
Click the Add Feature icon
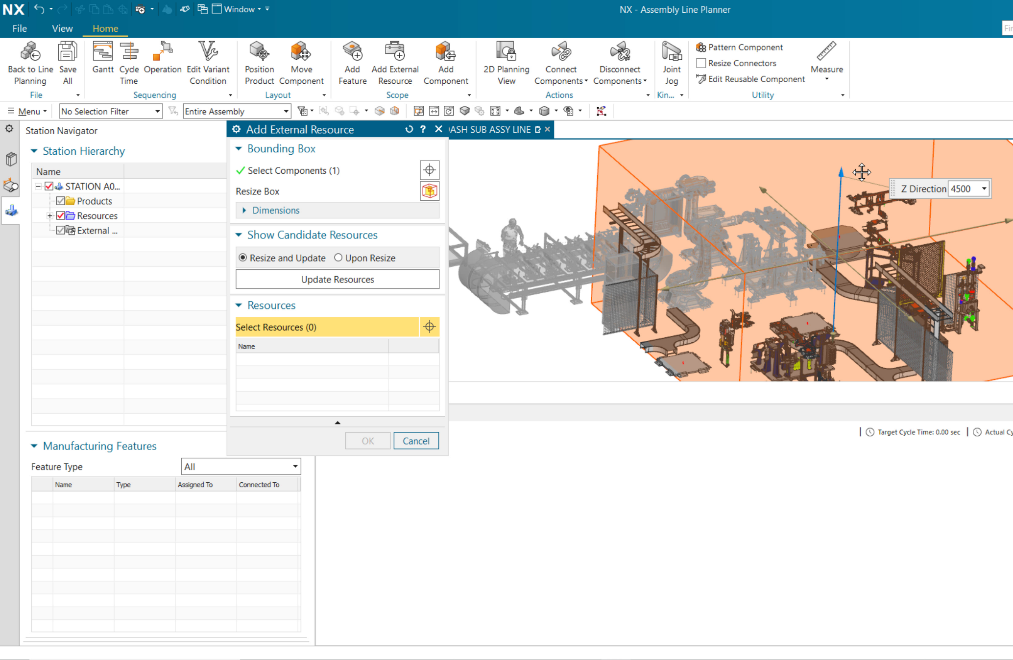click(353, 63)
